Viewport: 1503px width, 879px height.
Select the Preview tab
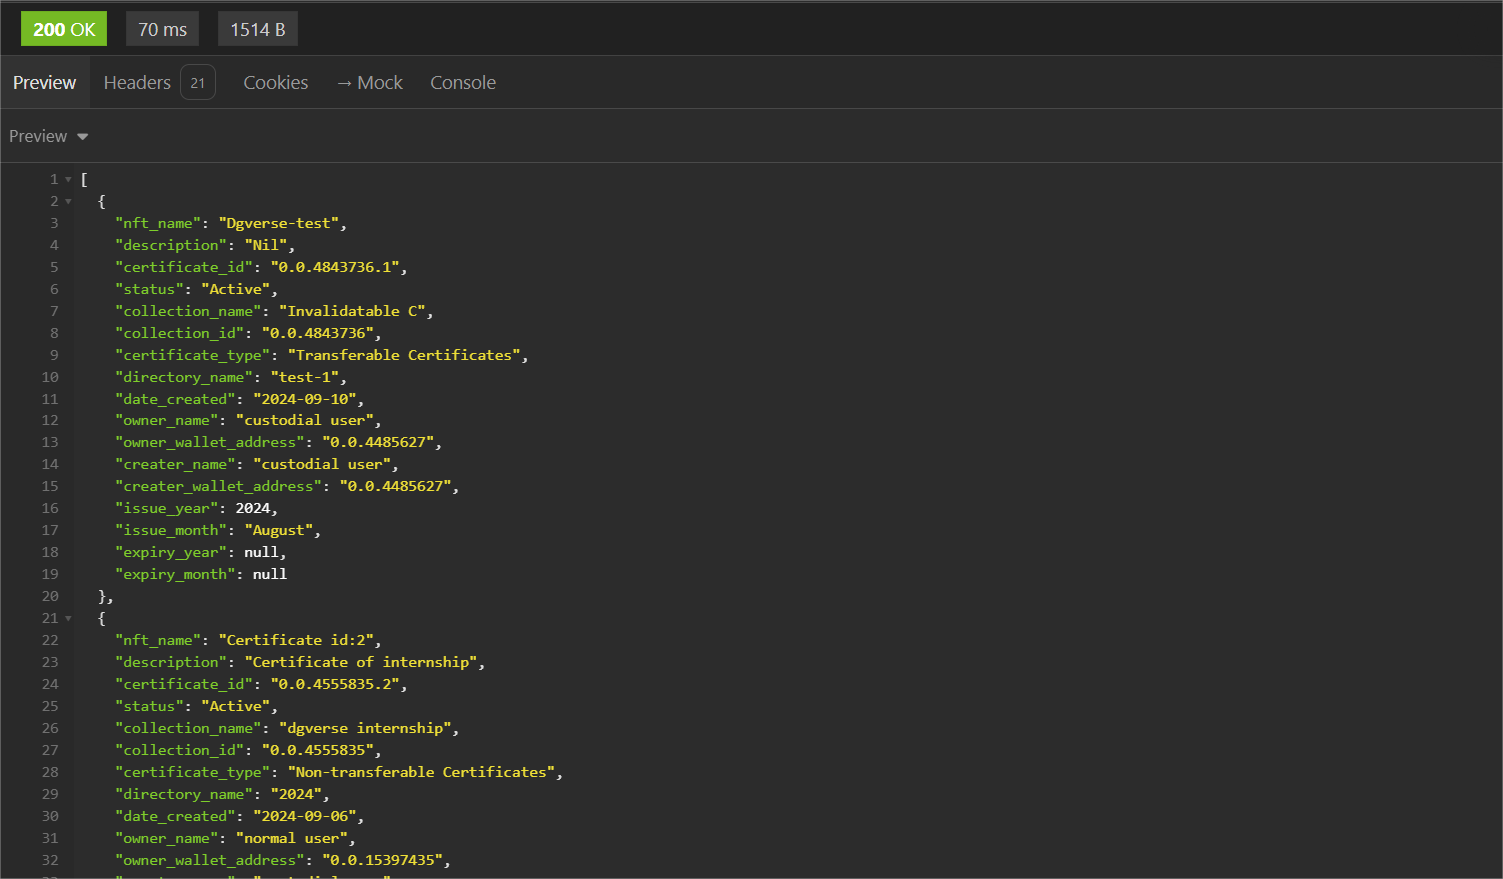click(44, 82)
